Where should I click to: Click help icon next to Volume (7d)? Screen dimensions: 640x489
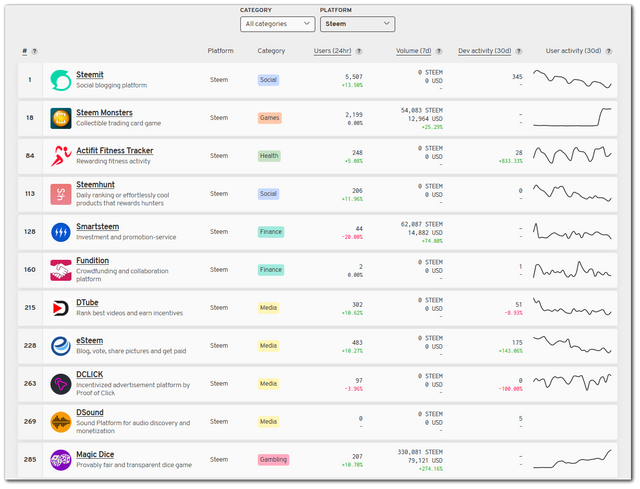pyautogui.click(x=439, y=51)
